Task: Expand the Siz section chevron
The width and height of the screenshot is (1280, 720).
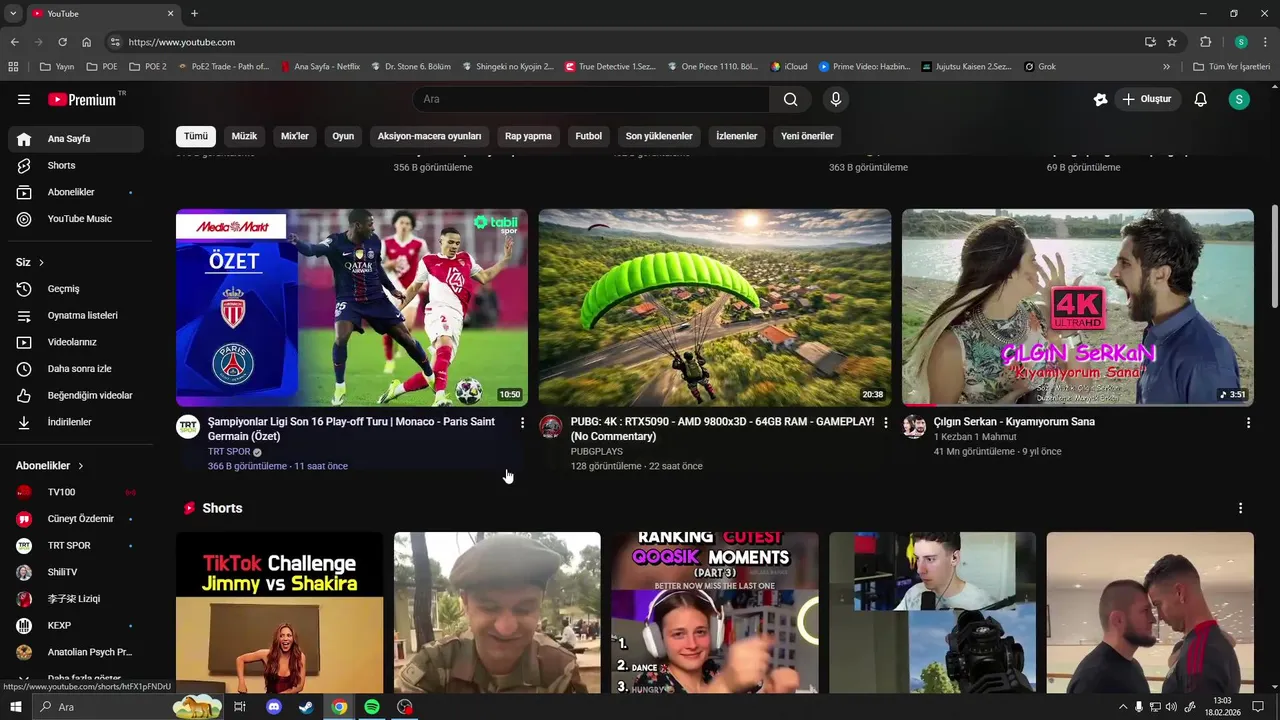Action: (41, 262)
